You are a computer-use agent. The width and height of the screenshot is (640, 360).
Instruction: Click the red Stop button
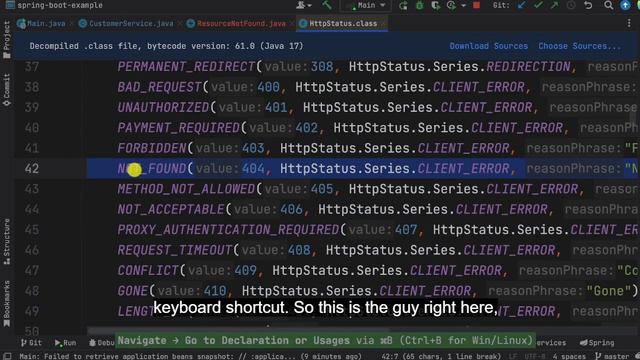coord(476,5)
